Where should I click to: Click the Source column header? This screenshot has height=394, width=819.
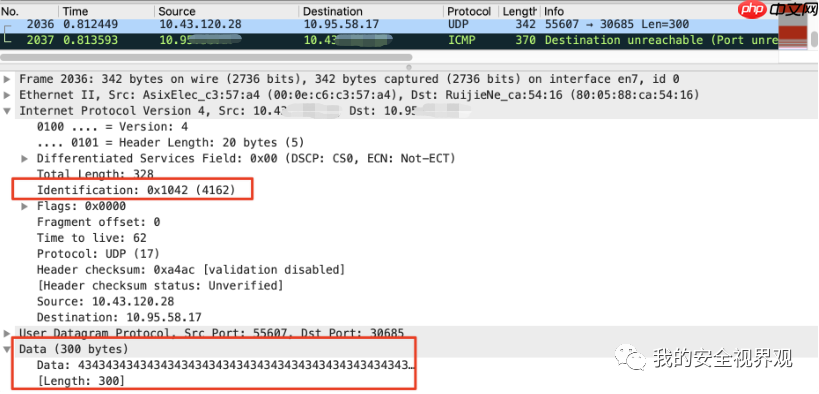pos(227,11)
